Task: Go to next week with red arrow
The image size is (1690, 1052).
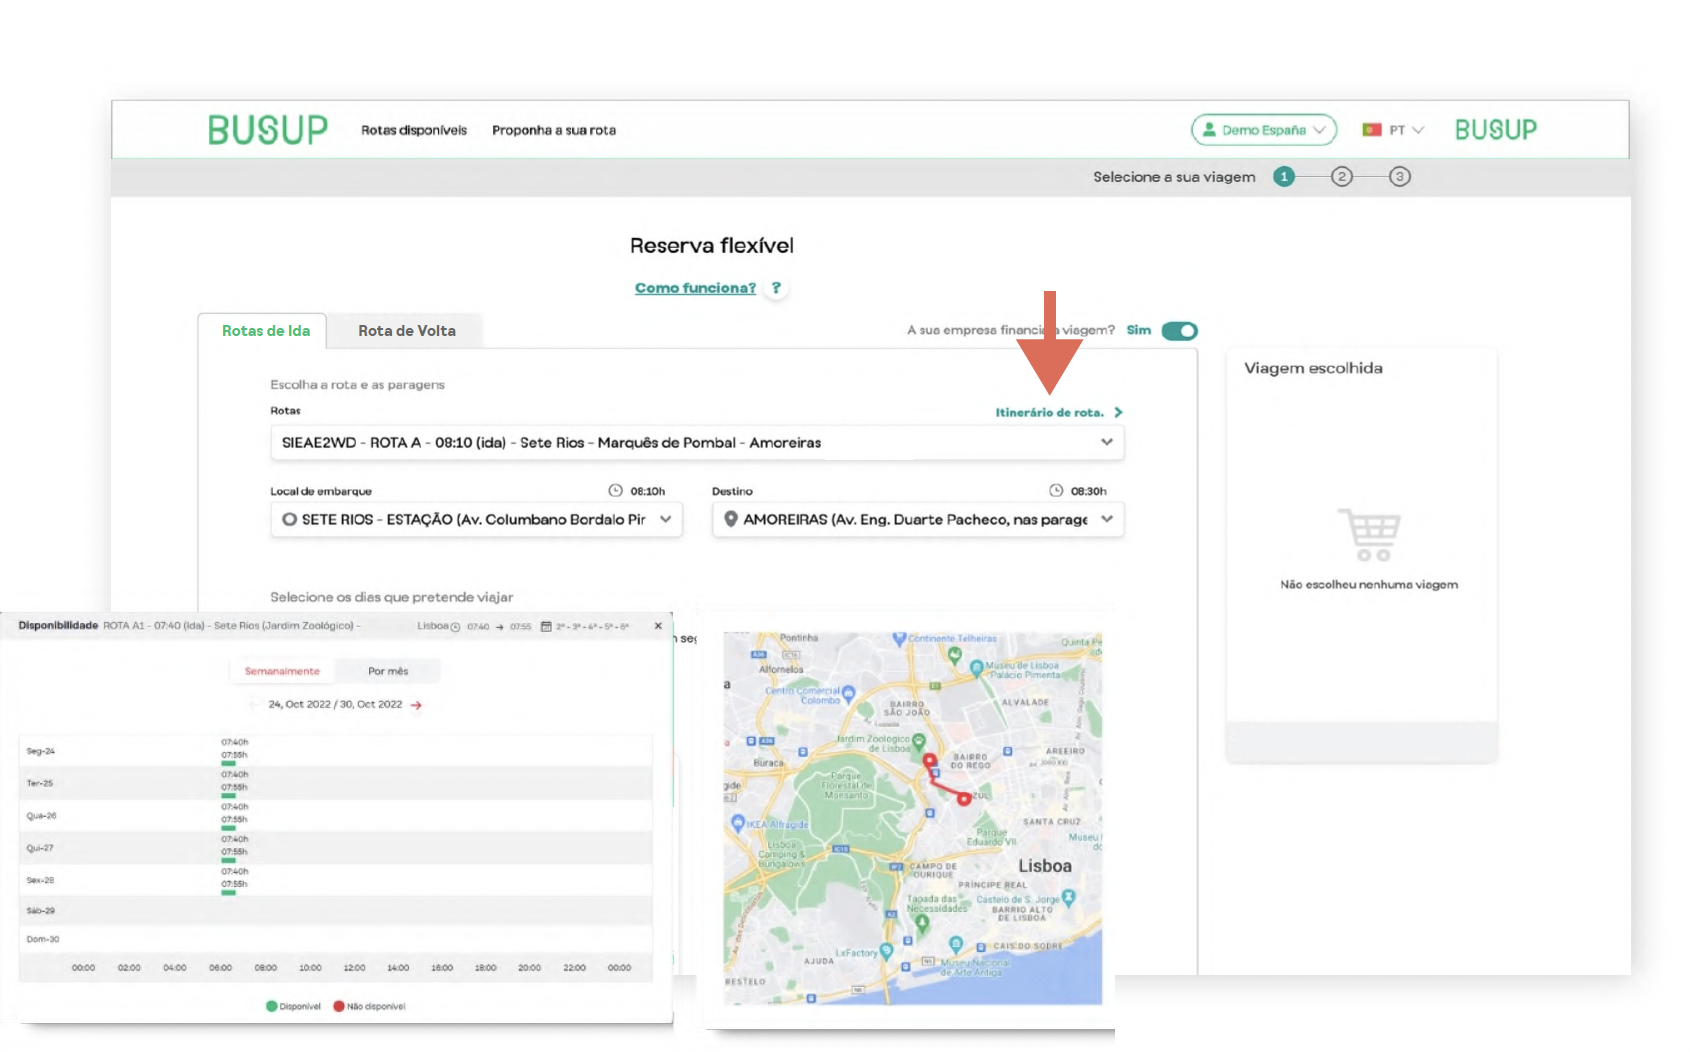Action: pos(416,705)
